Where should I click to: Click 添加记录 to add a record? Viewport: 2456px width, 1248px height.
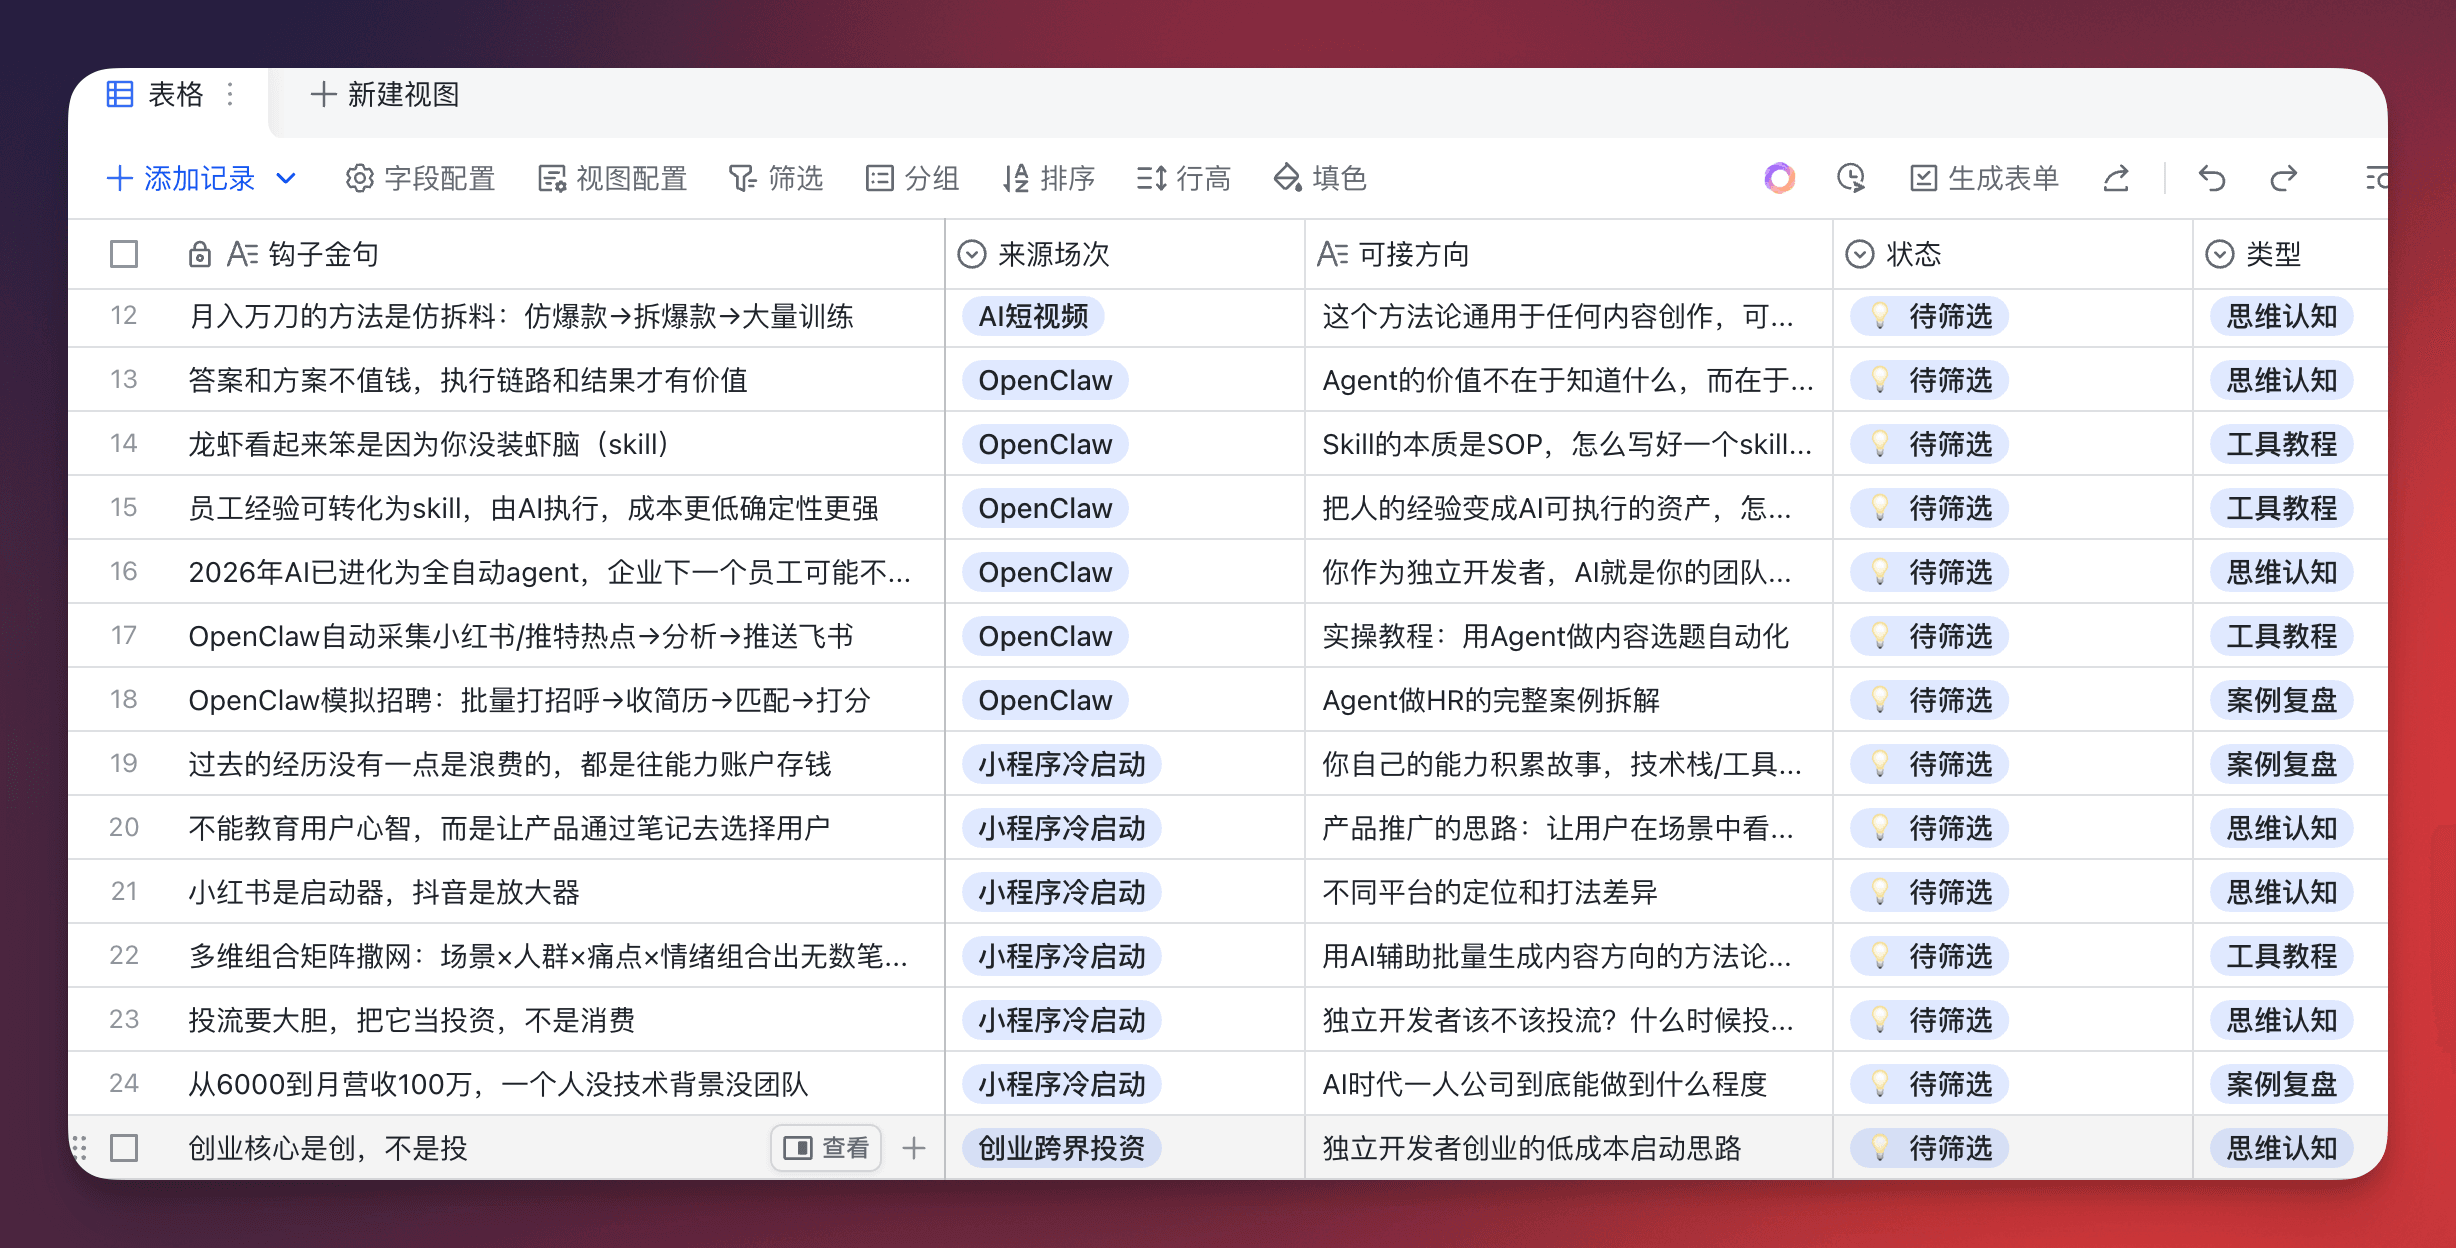pyautogui.click(x=181, y=178)
